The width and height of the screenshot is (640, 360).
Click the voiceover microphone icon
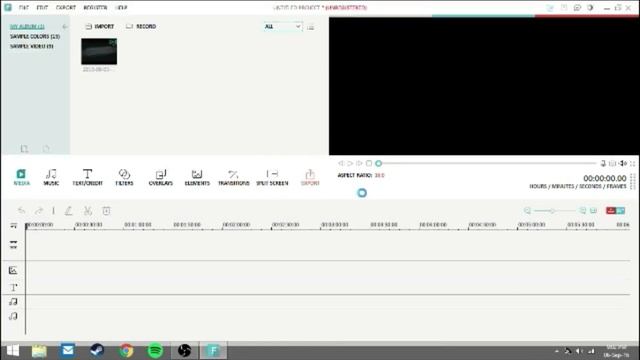point(603,163)
